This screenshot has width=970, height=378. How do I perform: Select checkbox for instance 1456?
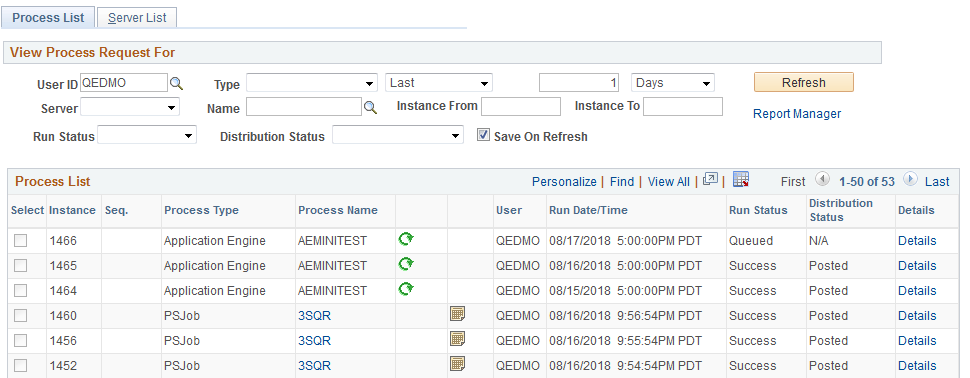coord(21,340)
